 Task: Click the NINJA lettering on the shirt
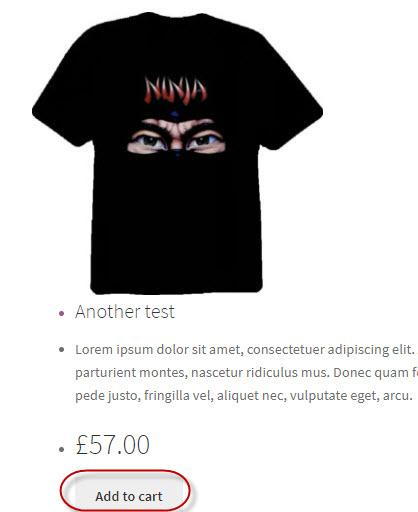(x=176, y=90)
